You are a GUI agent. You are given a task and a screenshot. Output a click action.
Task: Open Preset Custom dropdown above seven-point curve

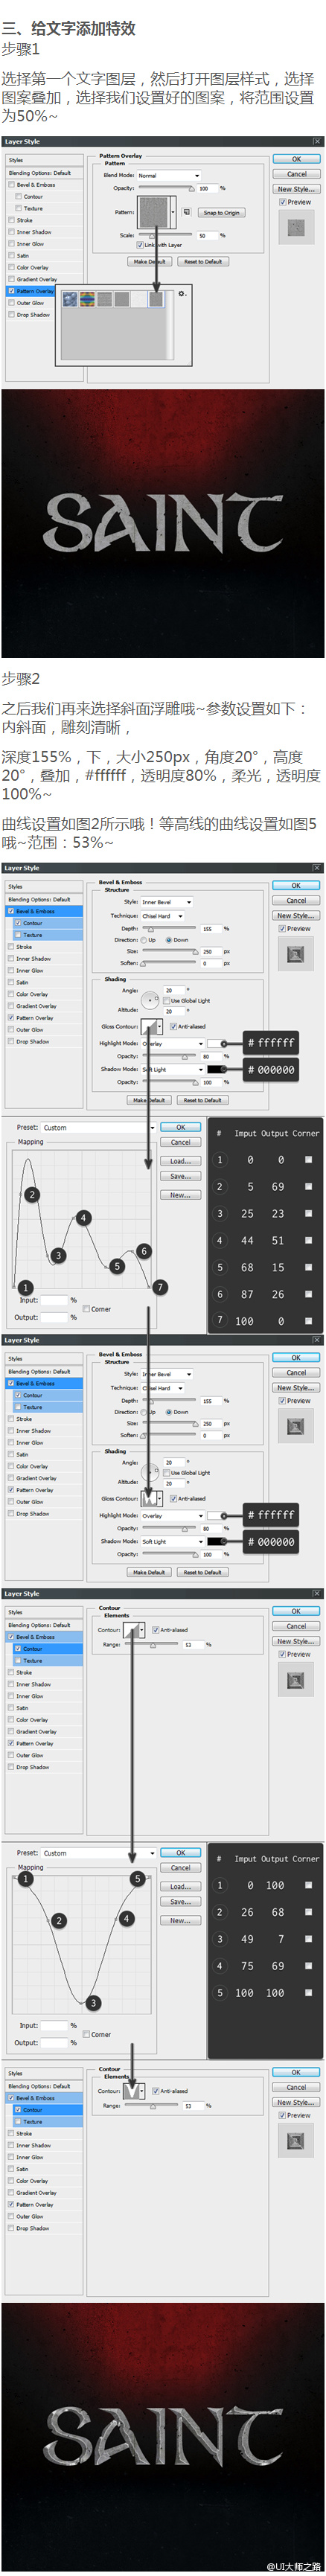tap(99, 1127)
